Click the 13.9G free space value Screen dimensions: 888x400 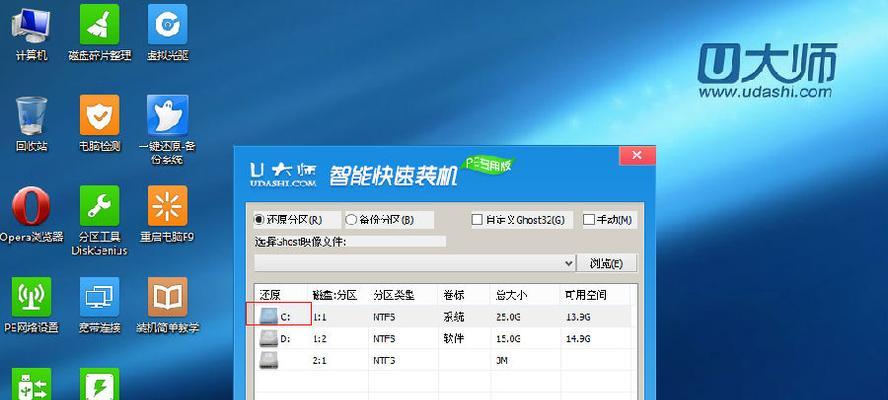tap(578, 317)
